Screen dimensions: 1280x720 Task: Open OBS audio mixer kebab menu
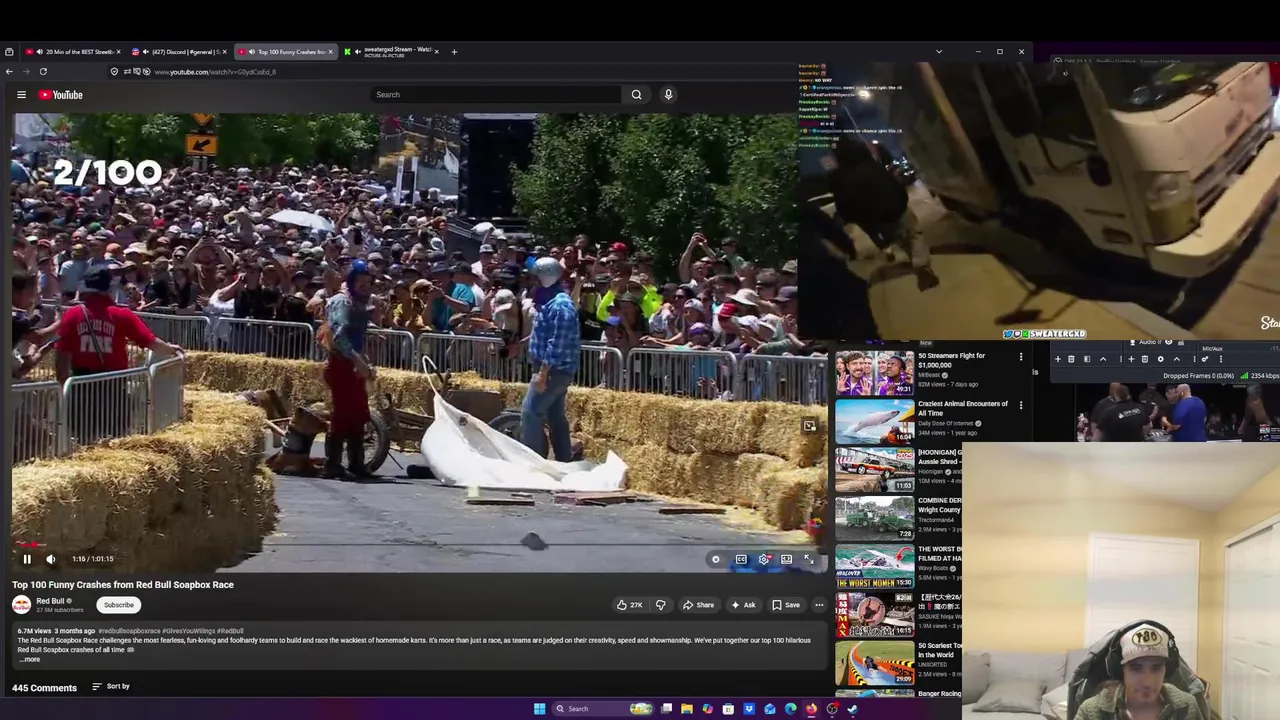pos(1221,359)
